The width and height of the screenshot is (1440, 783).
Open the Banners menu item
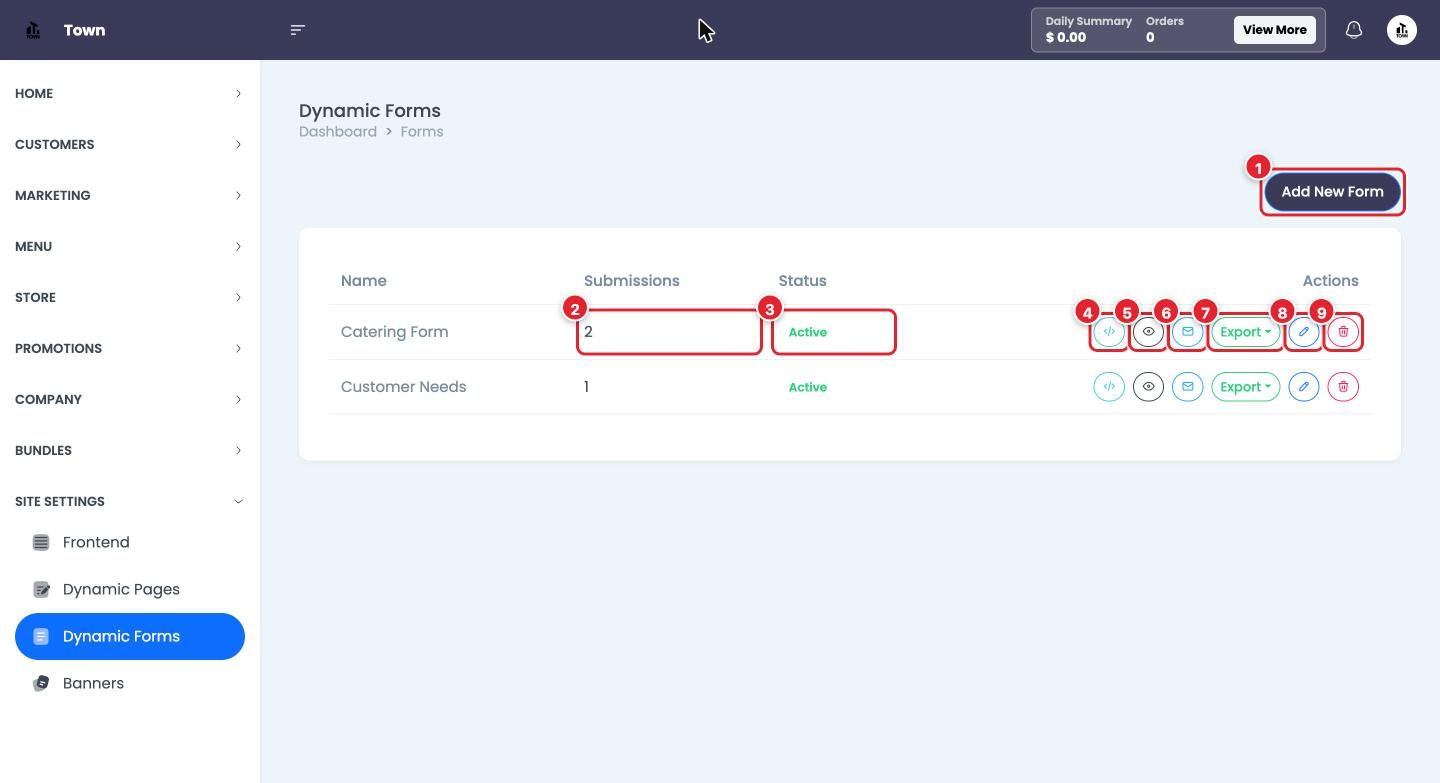pos(130,683)
